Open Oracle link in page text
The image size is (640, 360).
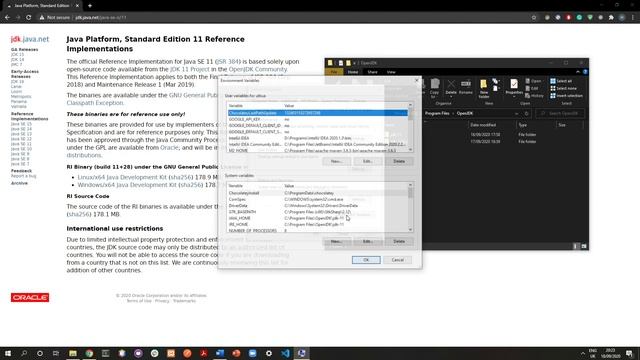point(169,147)
